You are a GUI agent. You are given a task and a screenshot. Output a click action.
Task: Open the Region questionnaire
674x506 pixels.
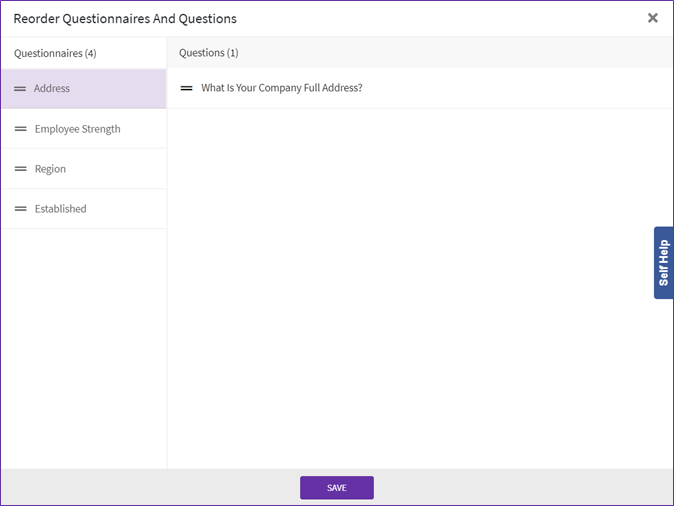point(50,169)
